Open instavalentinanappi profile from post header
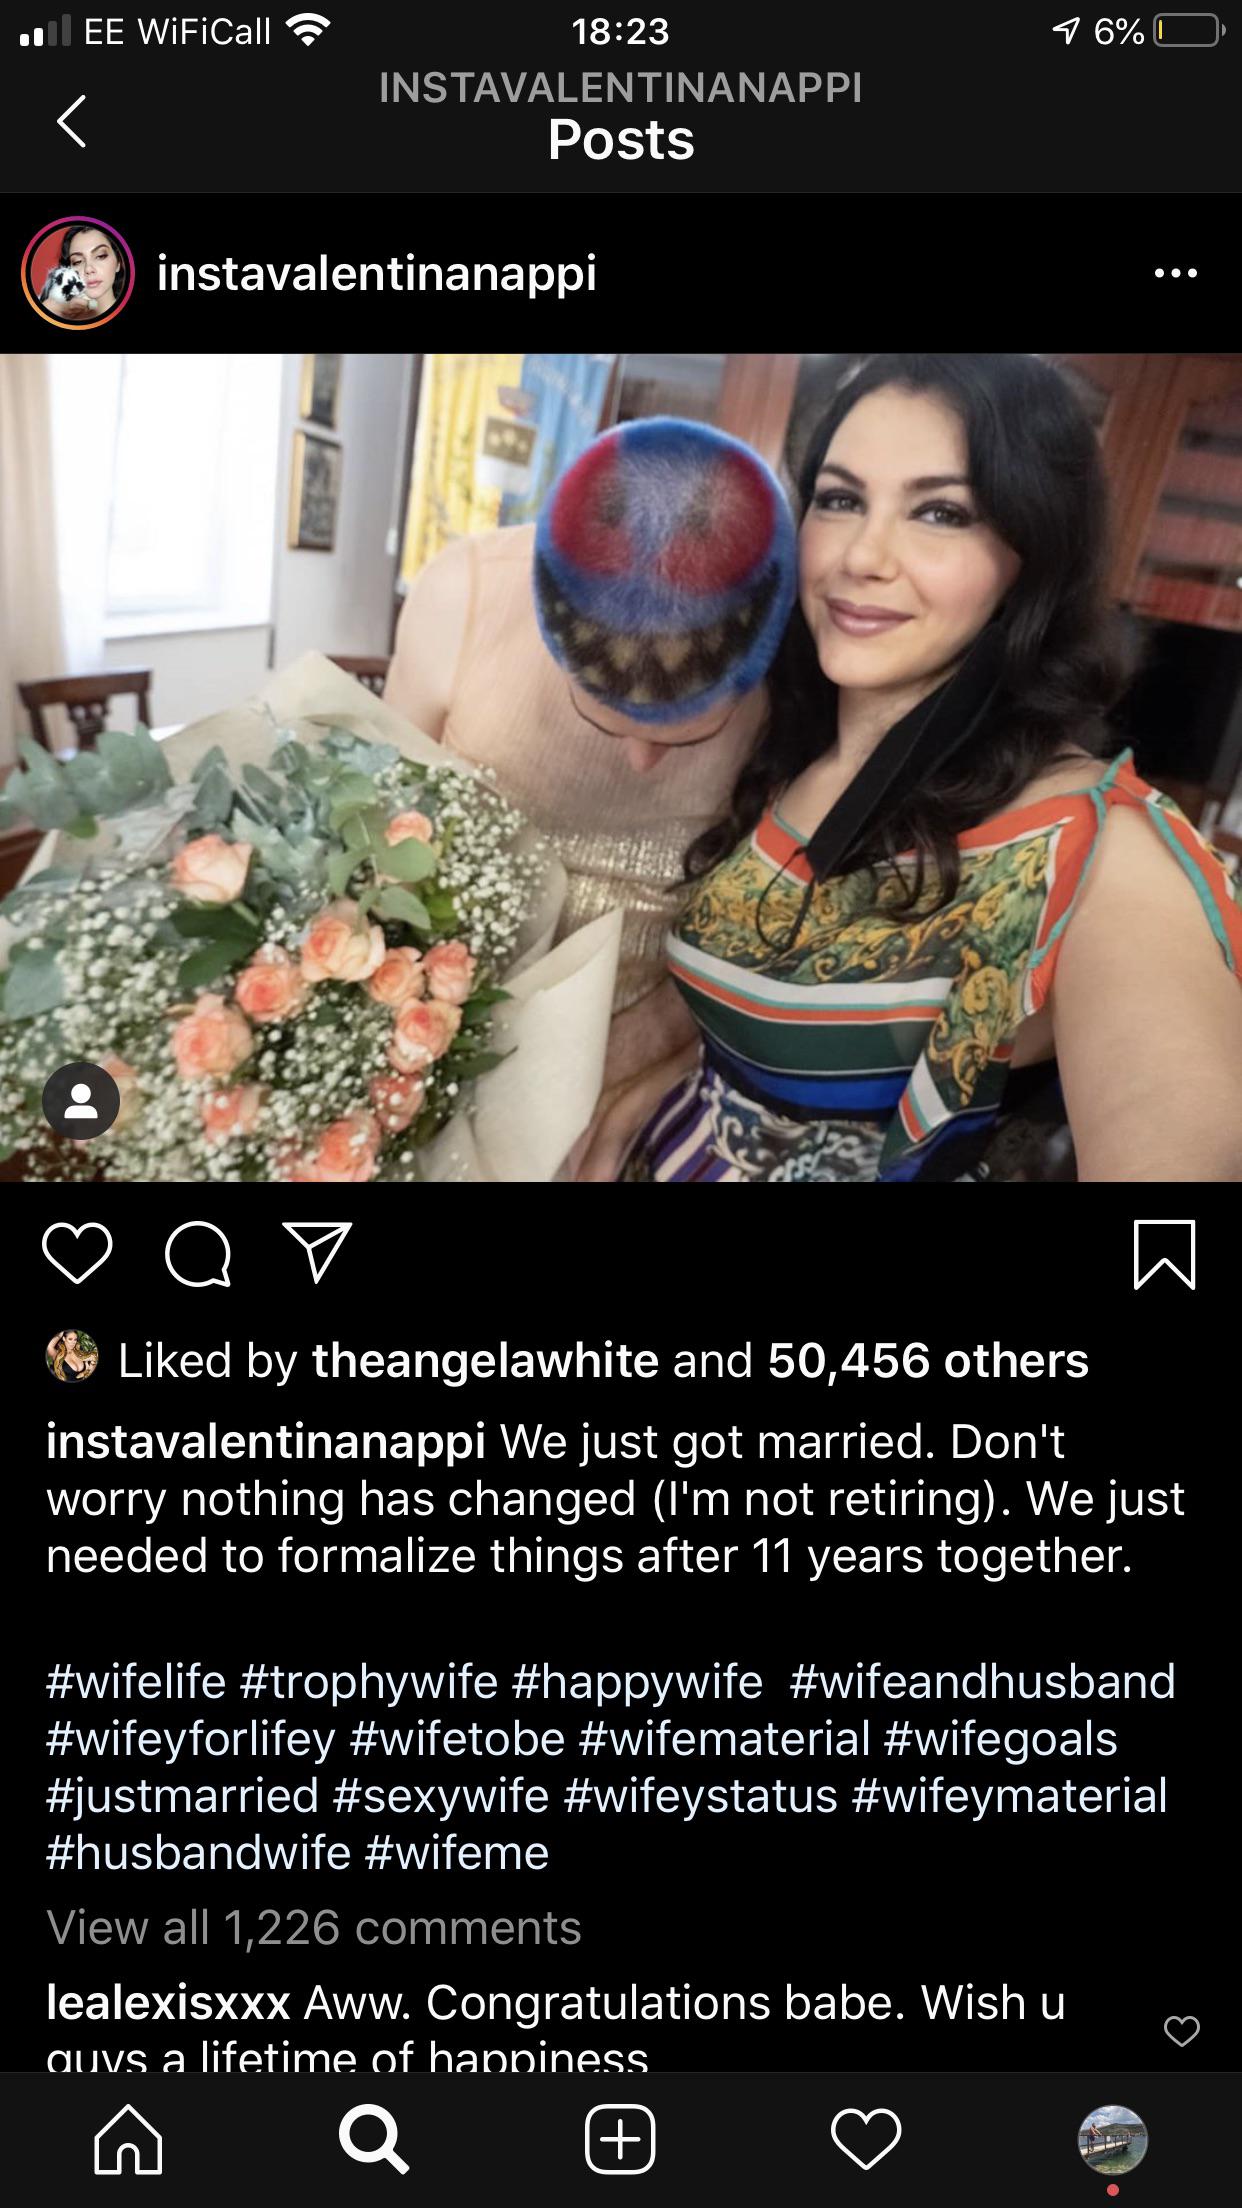 [376, 273]
